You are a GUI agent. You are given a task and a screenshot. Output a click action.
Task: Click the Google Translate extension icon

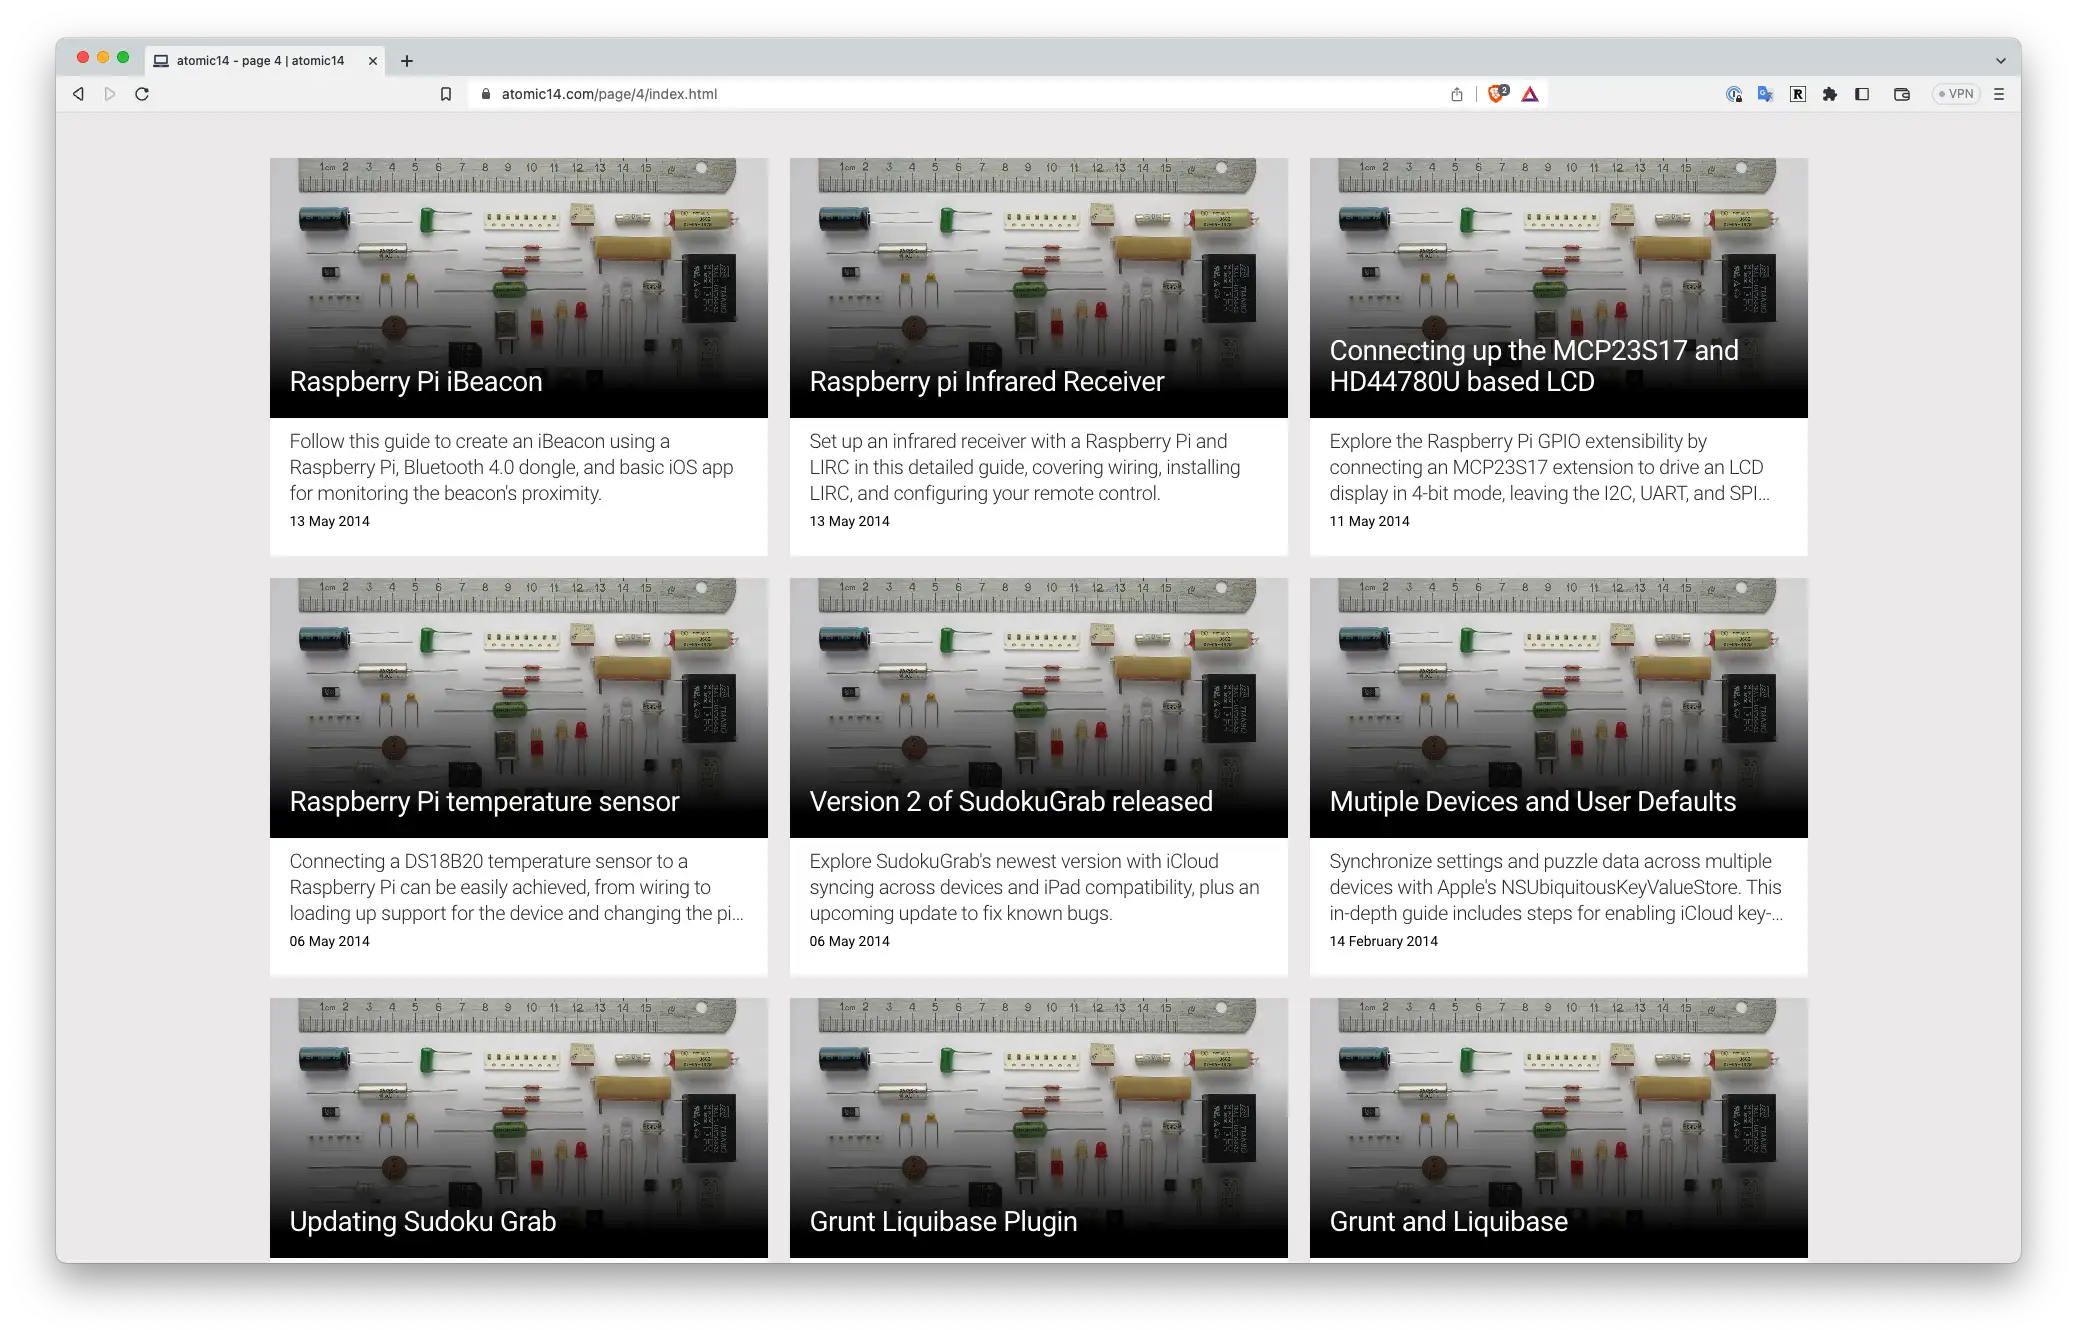coord(1766,94)
